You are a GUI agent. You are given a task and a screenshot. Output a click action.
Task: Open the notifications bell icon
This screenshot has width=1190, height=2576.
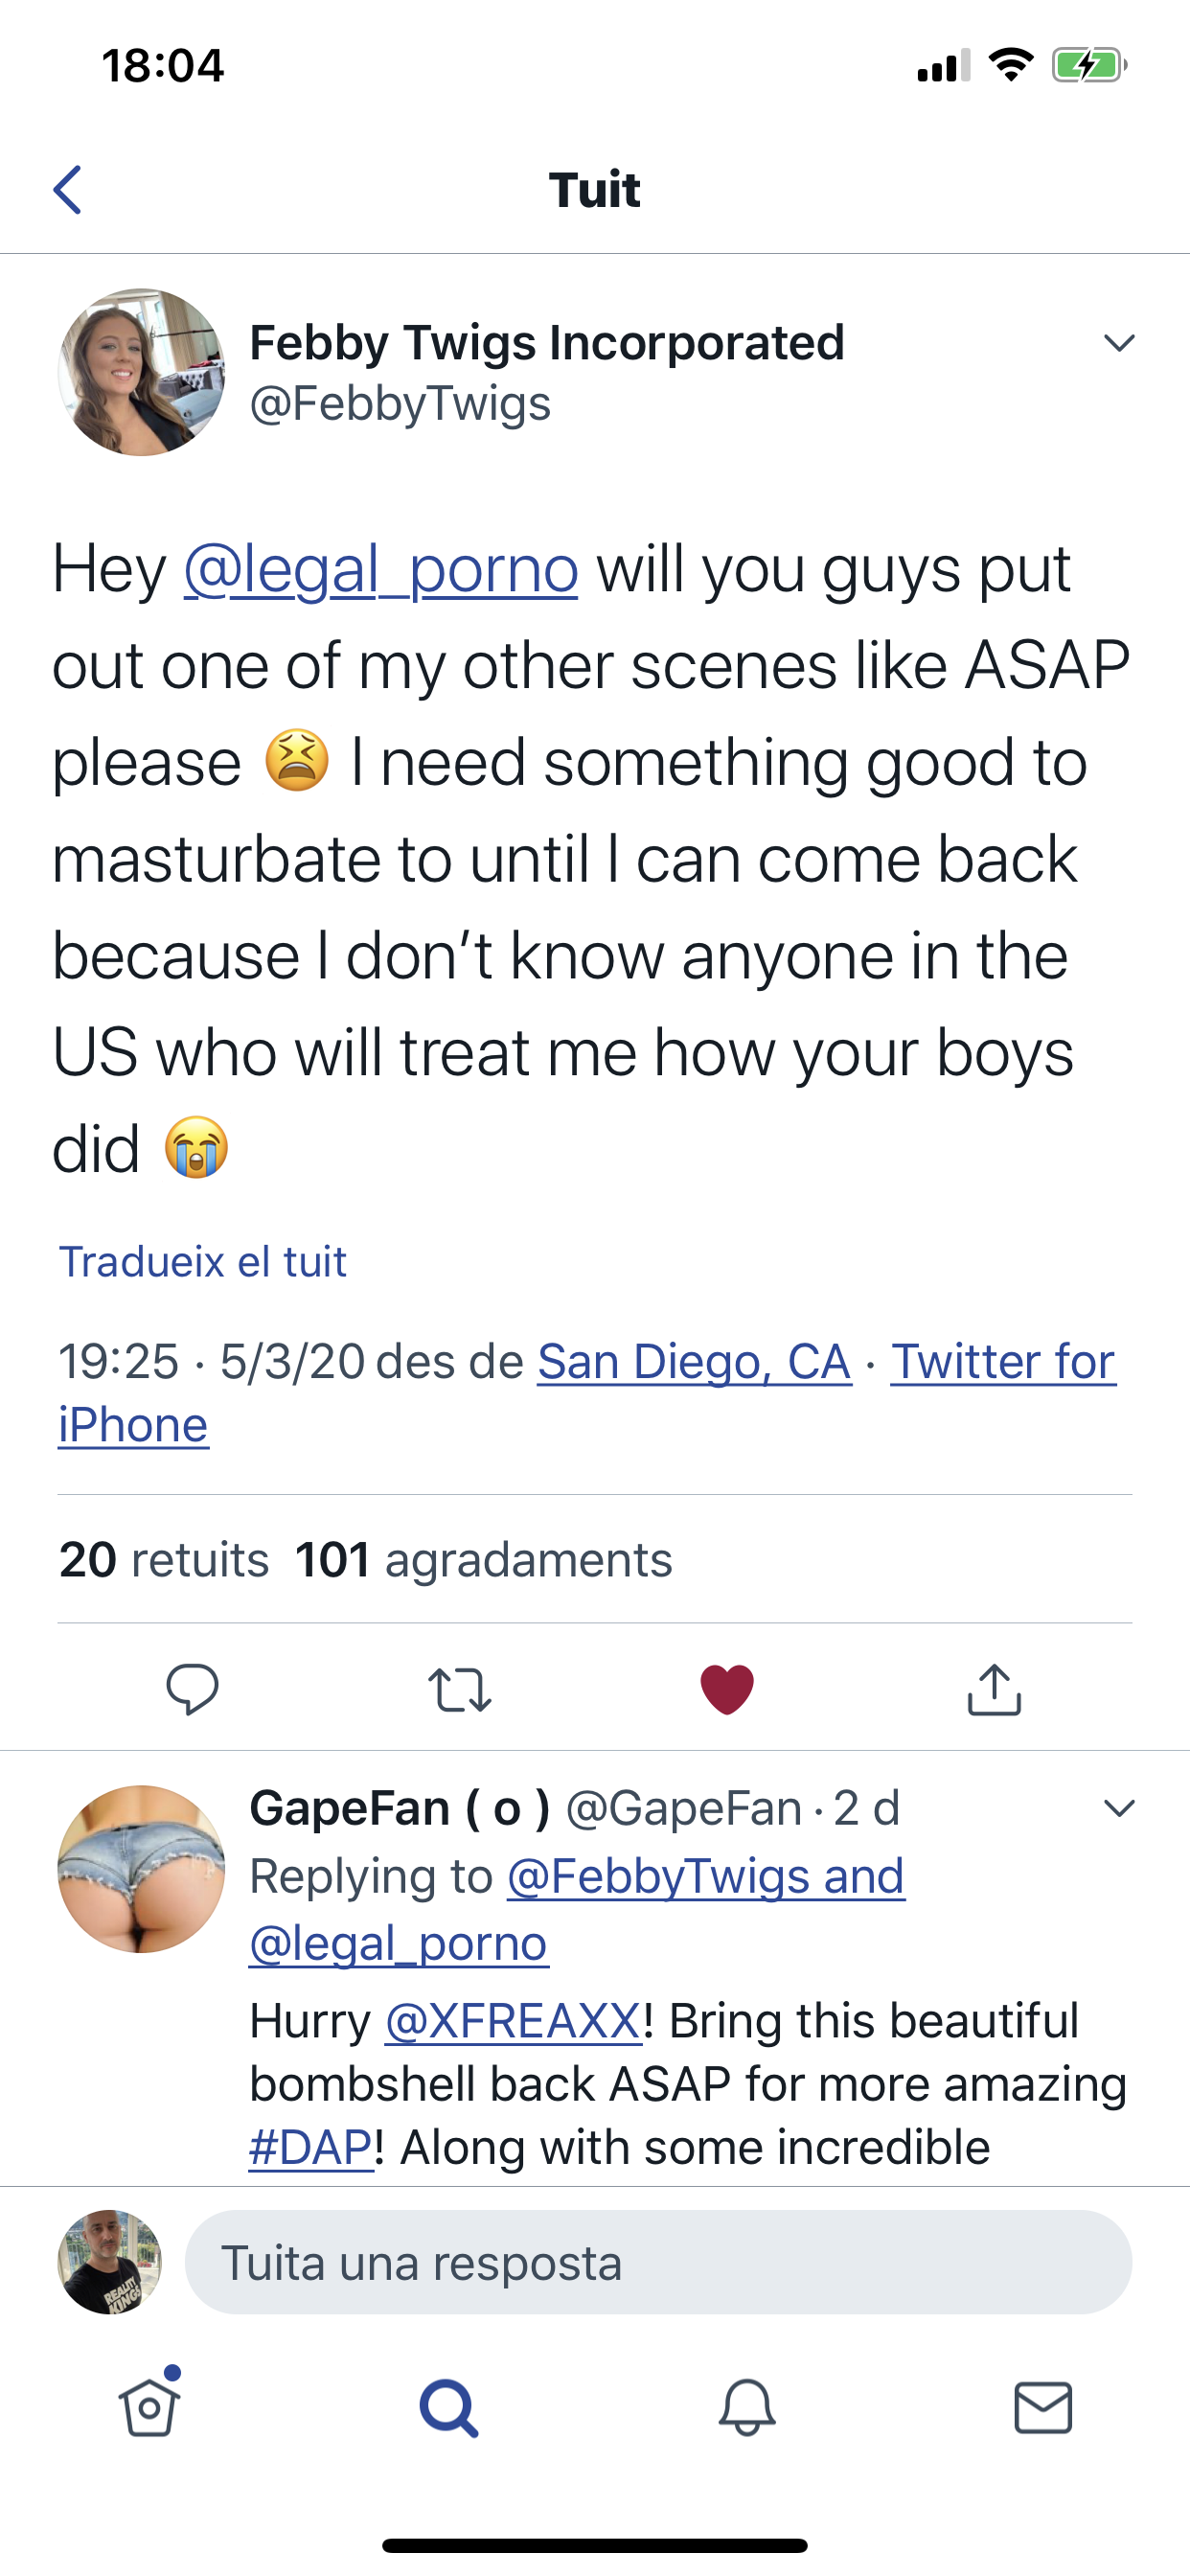pyautogui.click(x=747, y=2408)
